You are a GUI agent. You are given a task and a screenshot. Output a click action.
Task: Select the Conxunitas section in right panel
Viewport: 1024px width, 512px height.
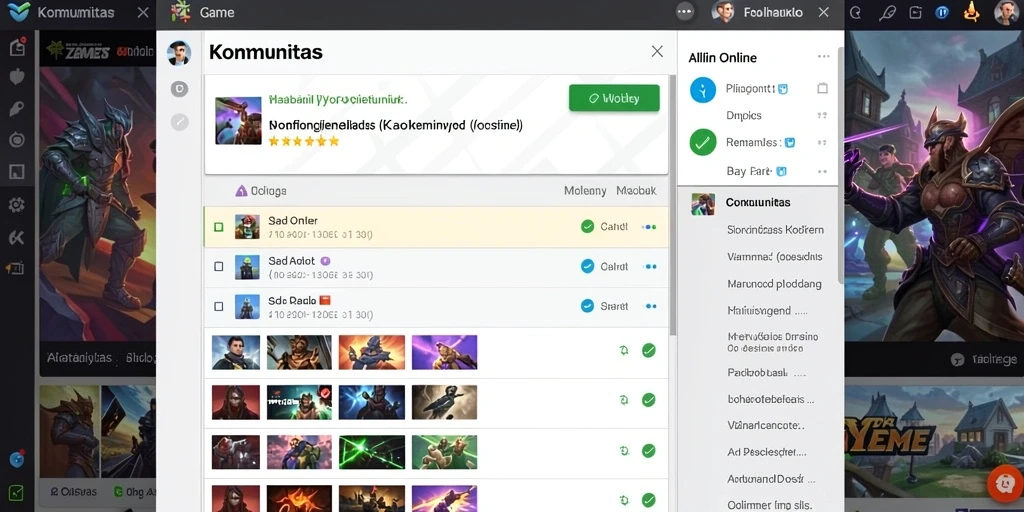(x=758, y=202)
